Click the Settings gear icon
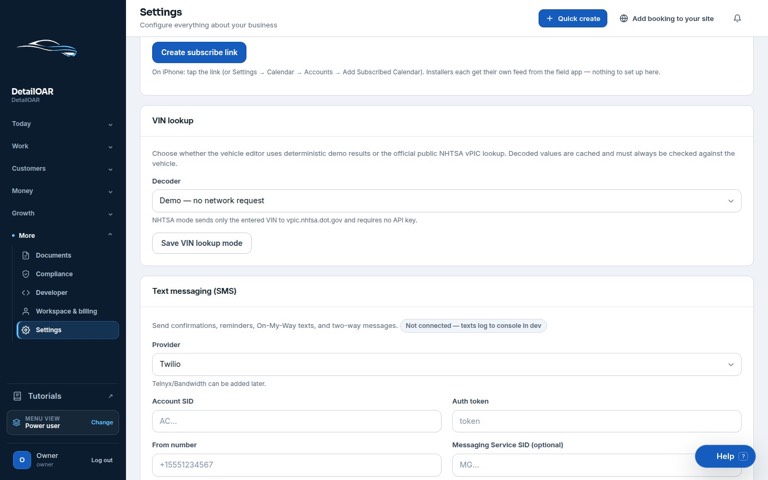Image resolution: width=768 pixels, height=480 pixels. [x=25, y=330]
